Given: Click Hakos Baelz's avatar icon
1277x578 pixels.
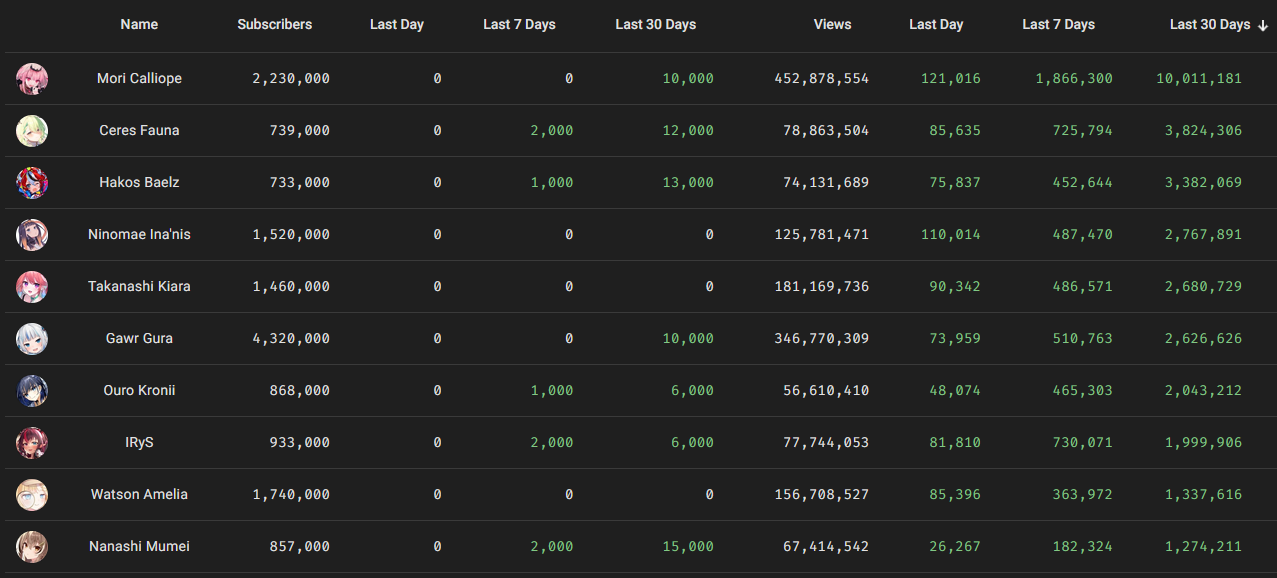Looking at the screenshot, I should (32, 183).
